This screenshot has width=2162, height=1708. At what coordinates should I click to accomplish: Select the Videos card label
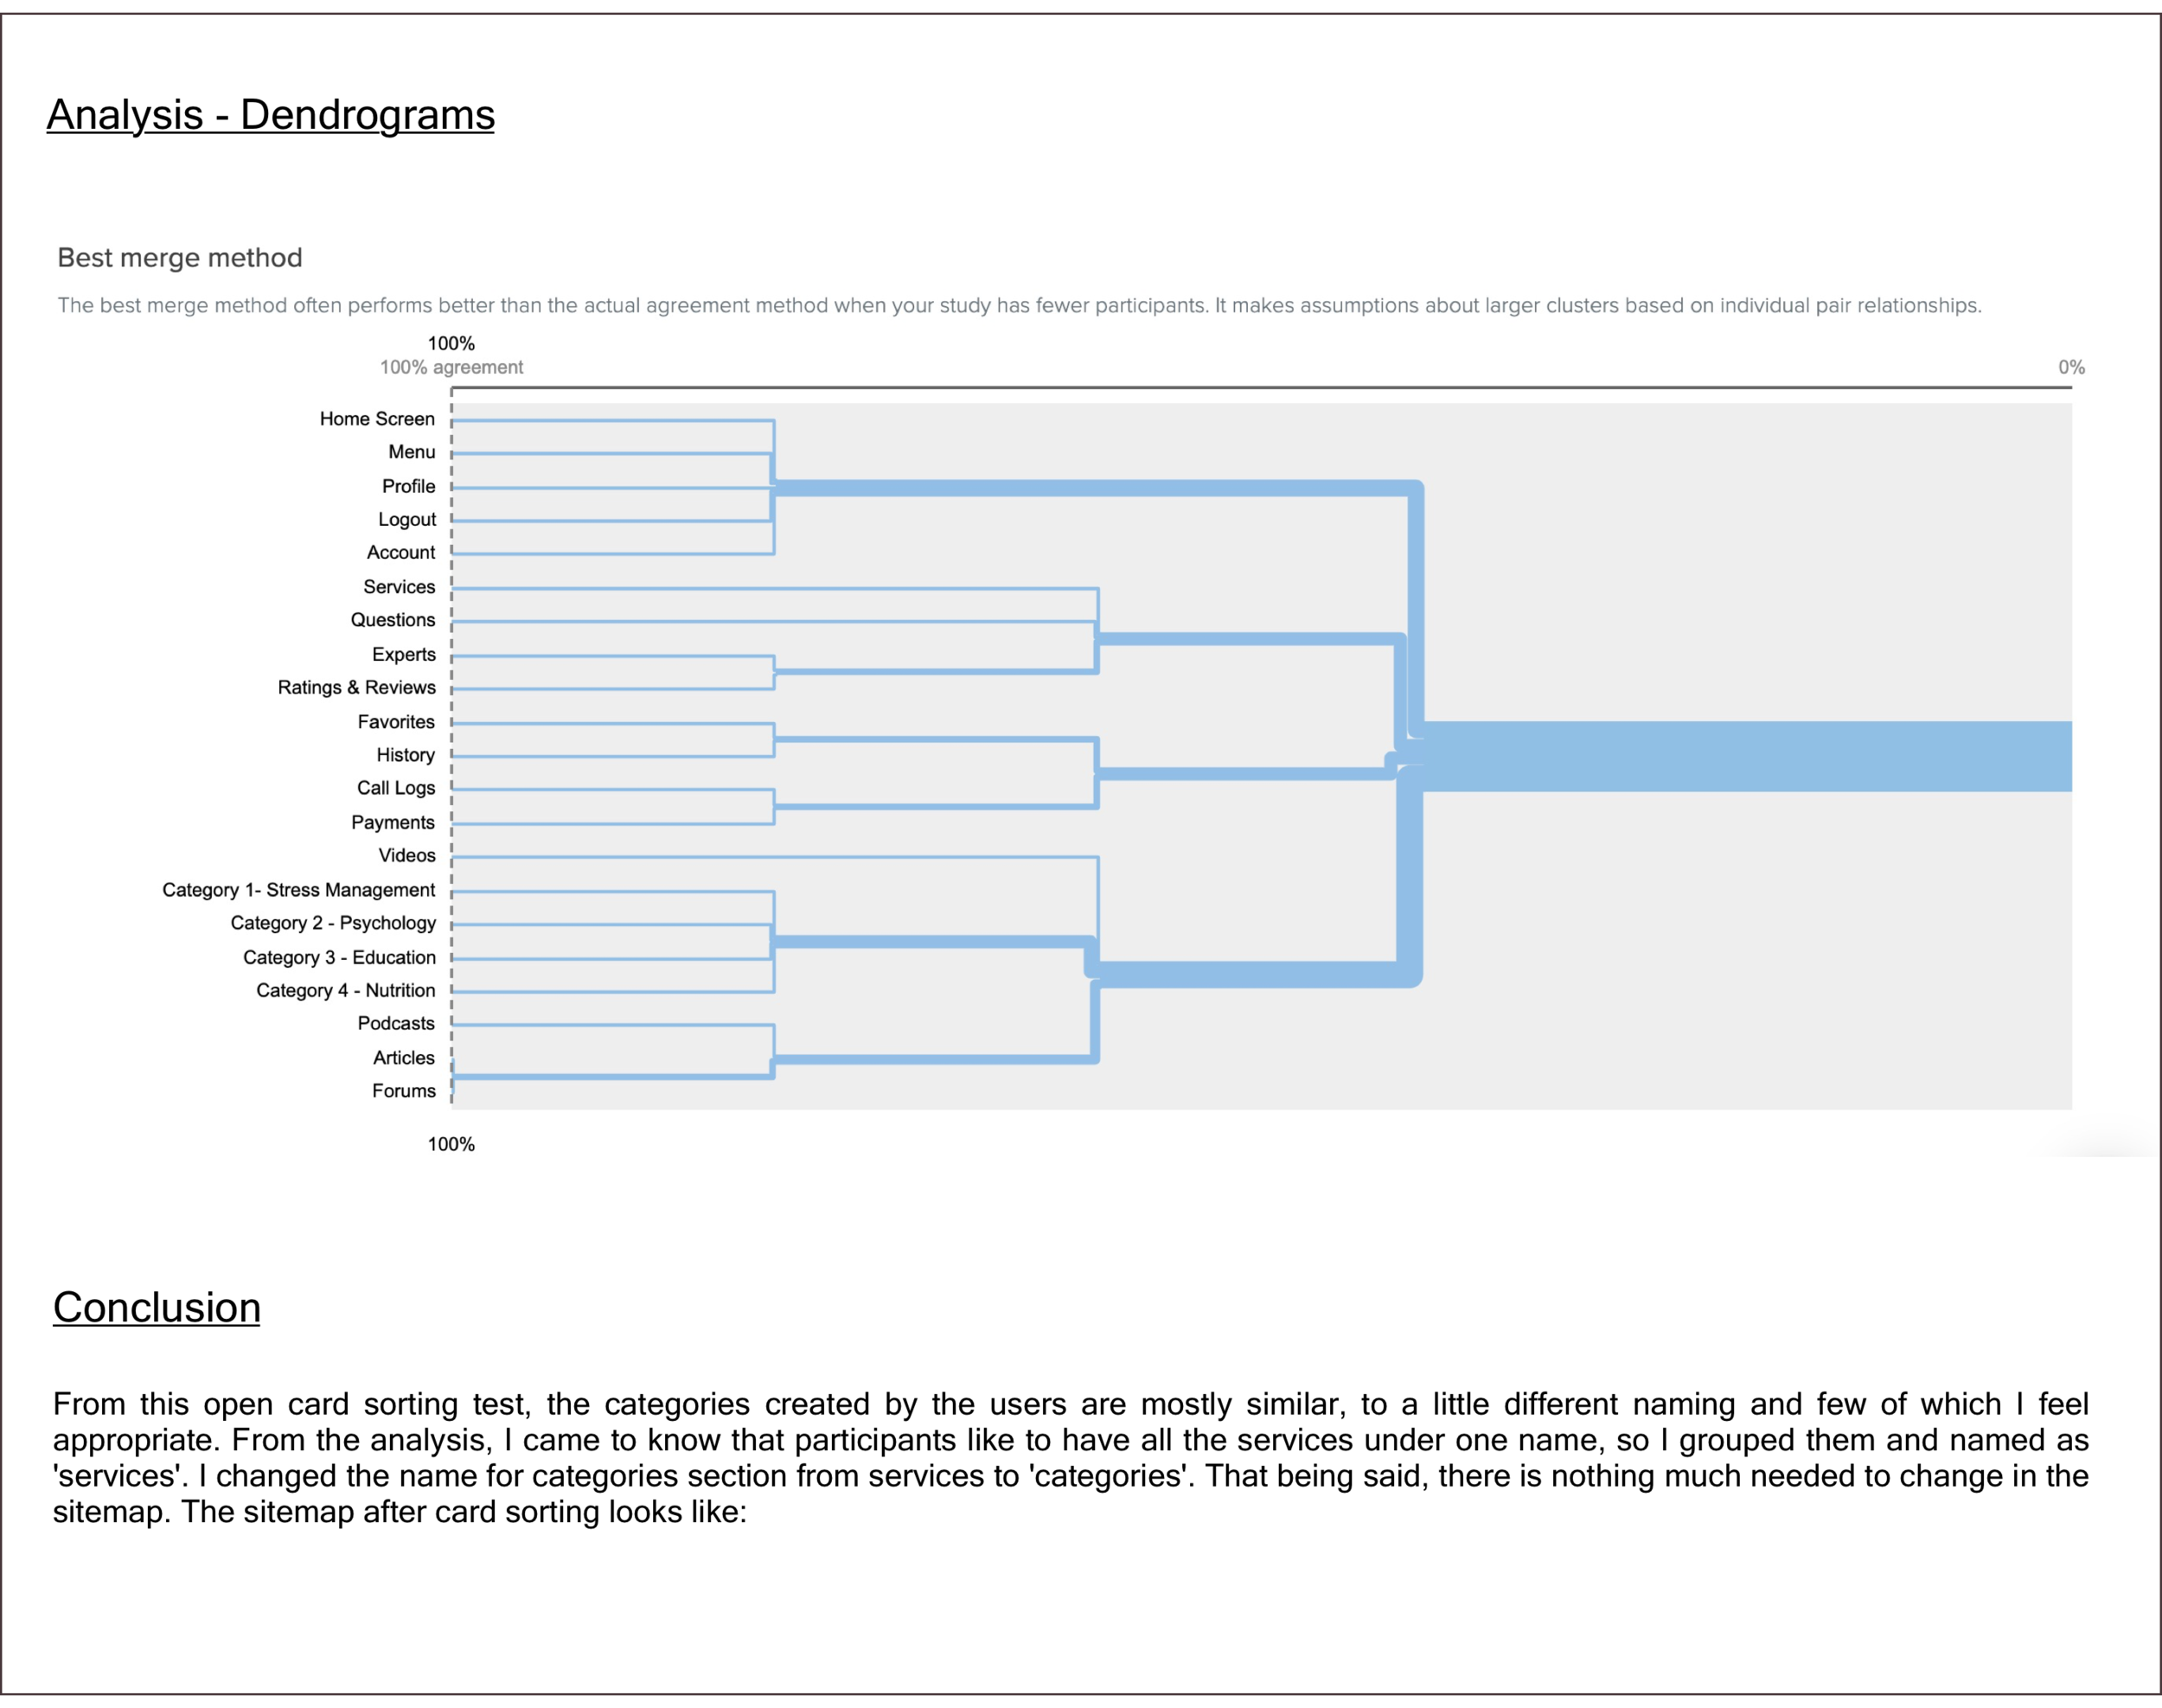coord(406,855)
